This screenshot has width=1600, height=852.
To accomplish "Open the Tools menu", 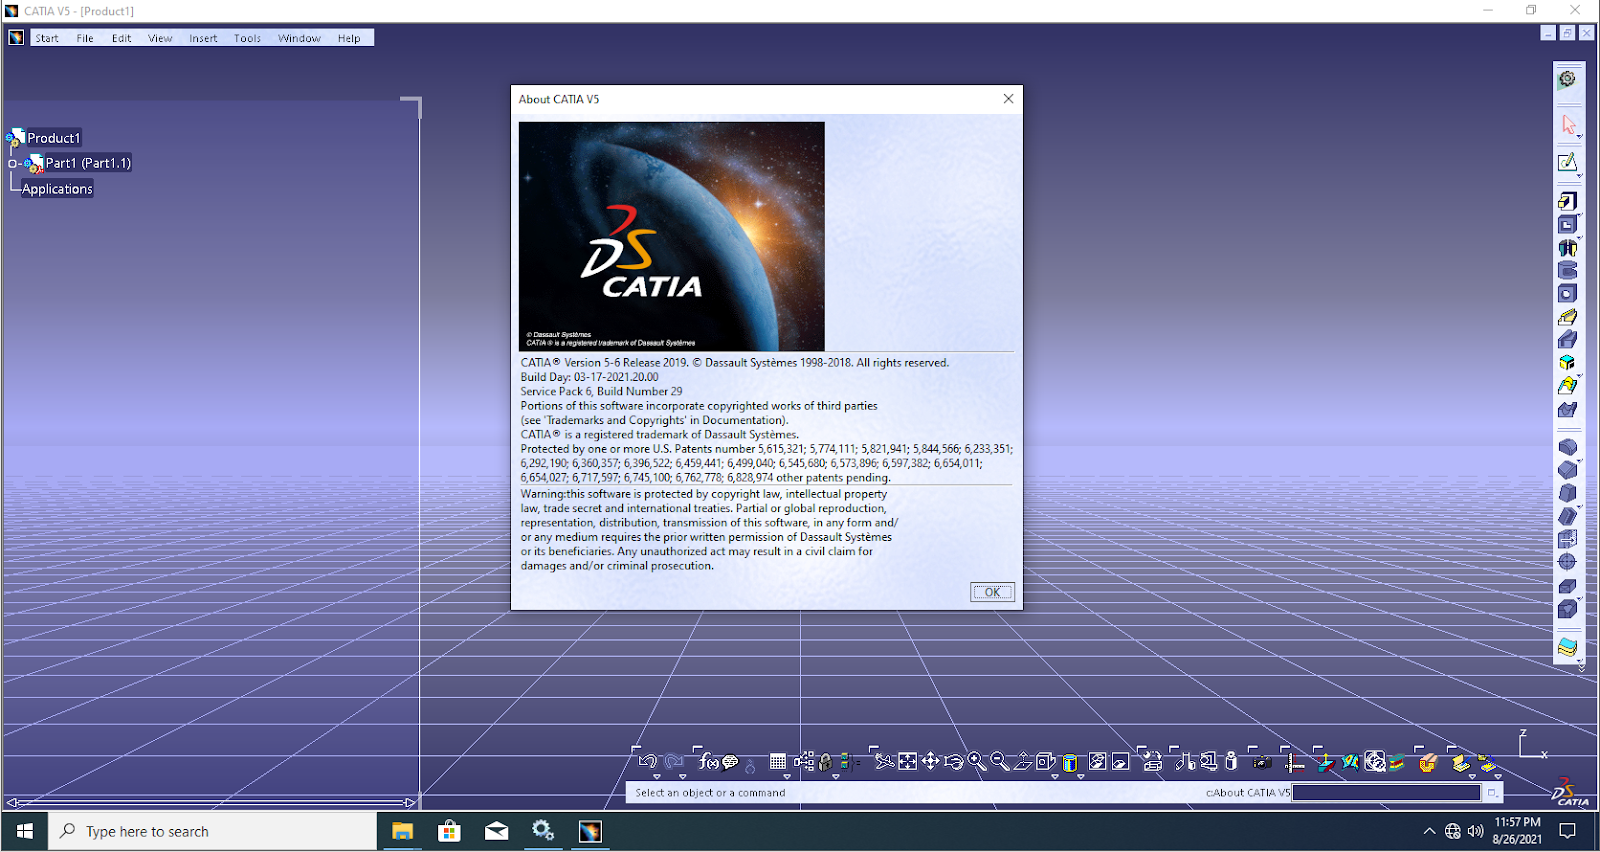I will click(247, 38).
